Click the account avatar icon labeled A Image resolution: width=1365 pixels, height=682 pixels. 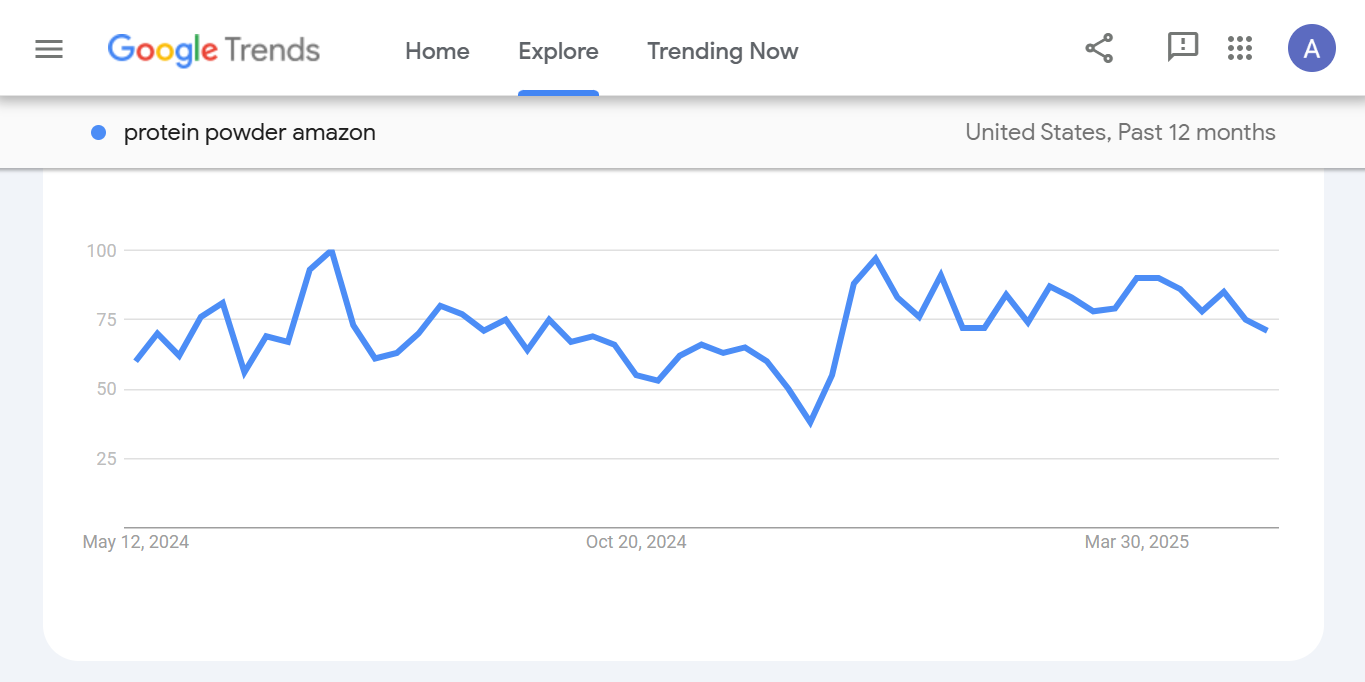coord(1311,47)
